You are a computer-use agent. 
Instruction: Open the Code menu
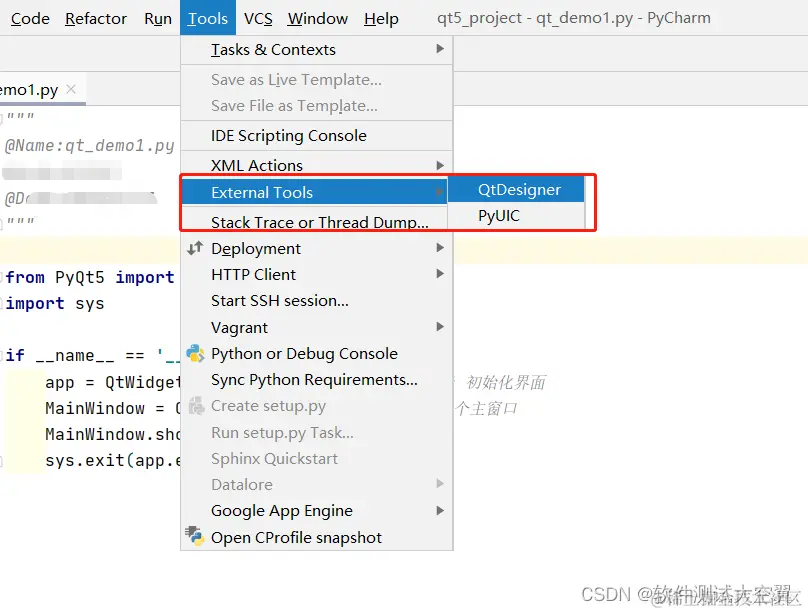(30, 19)
